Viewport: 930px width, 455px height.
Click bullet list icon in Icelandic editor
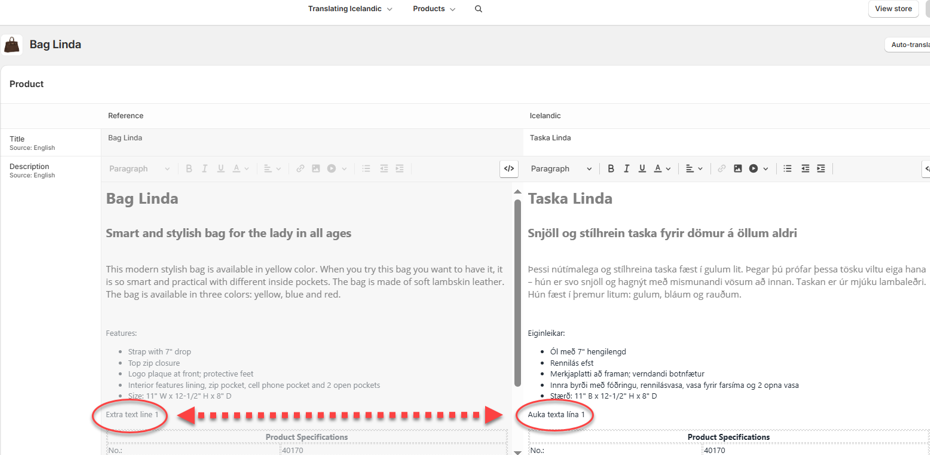(788, 169)
